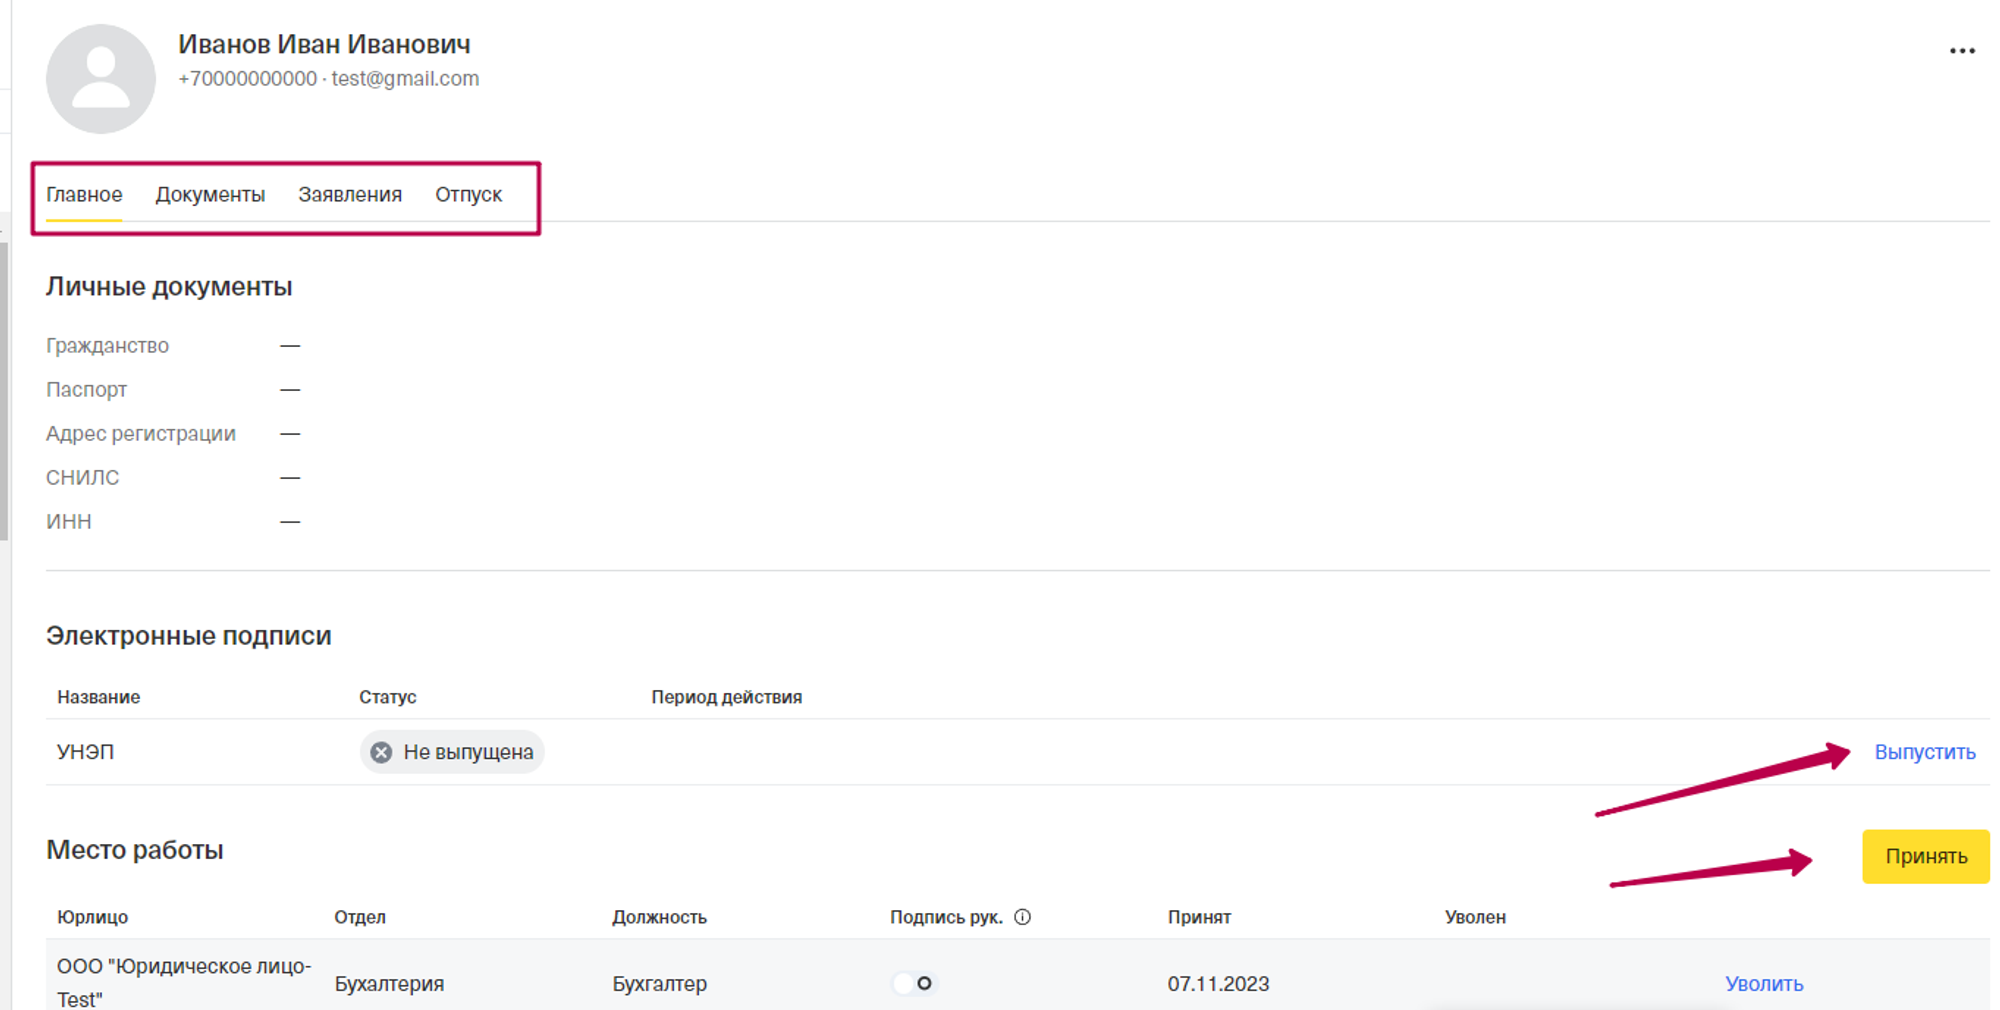2000x1010 pixels.
Task: Click the X icon in Не выпущена status
Action: 381,752
